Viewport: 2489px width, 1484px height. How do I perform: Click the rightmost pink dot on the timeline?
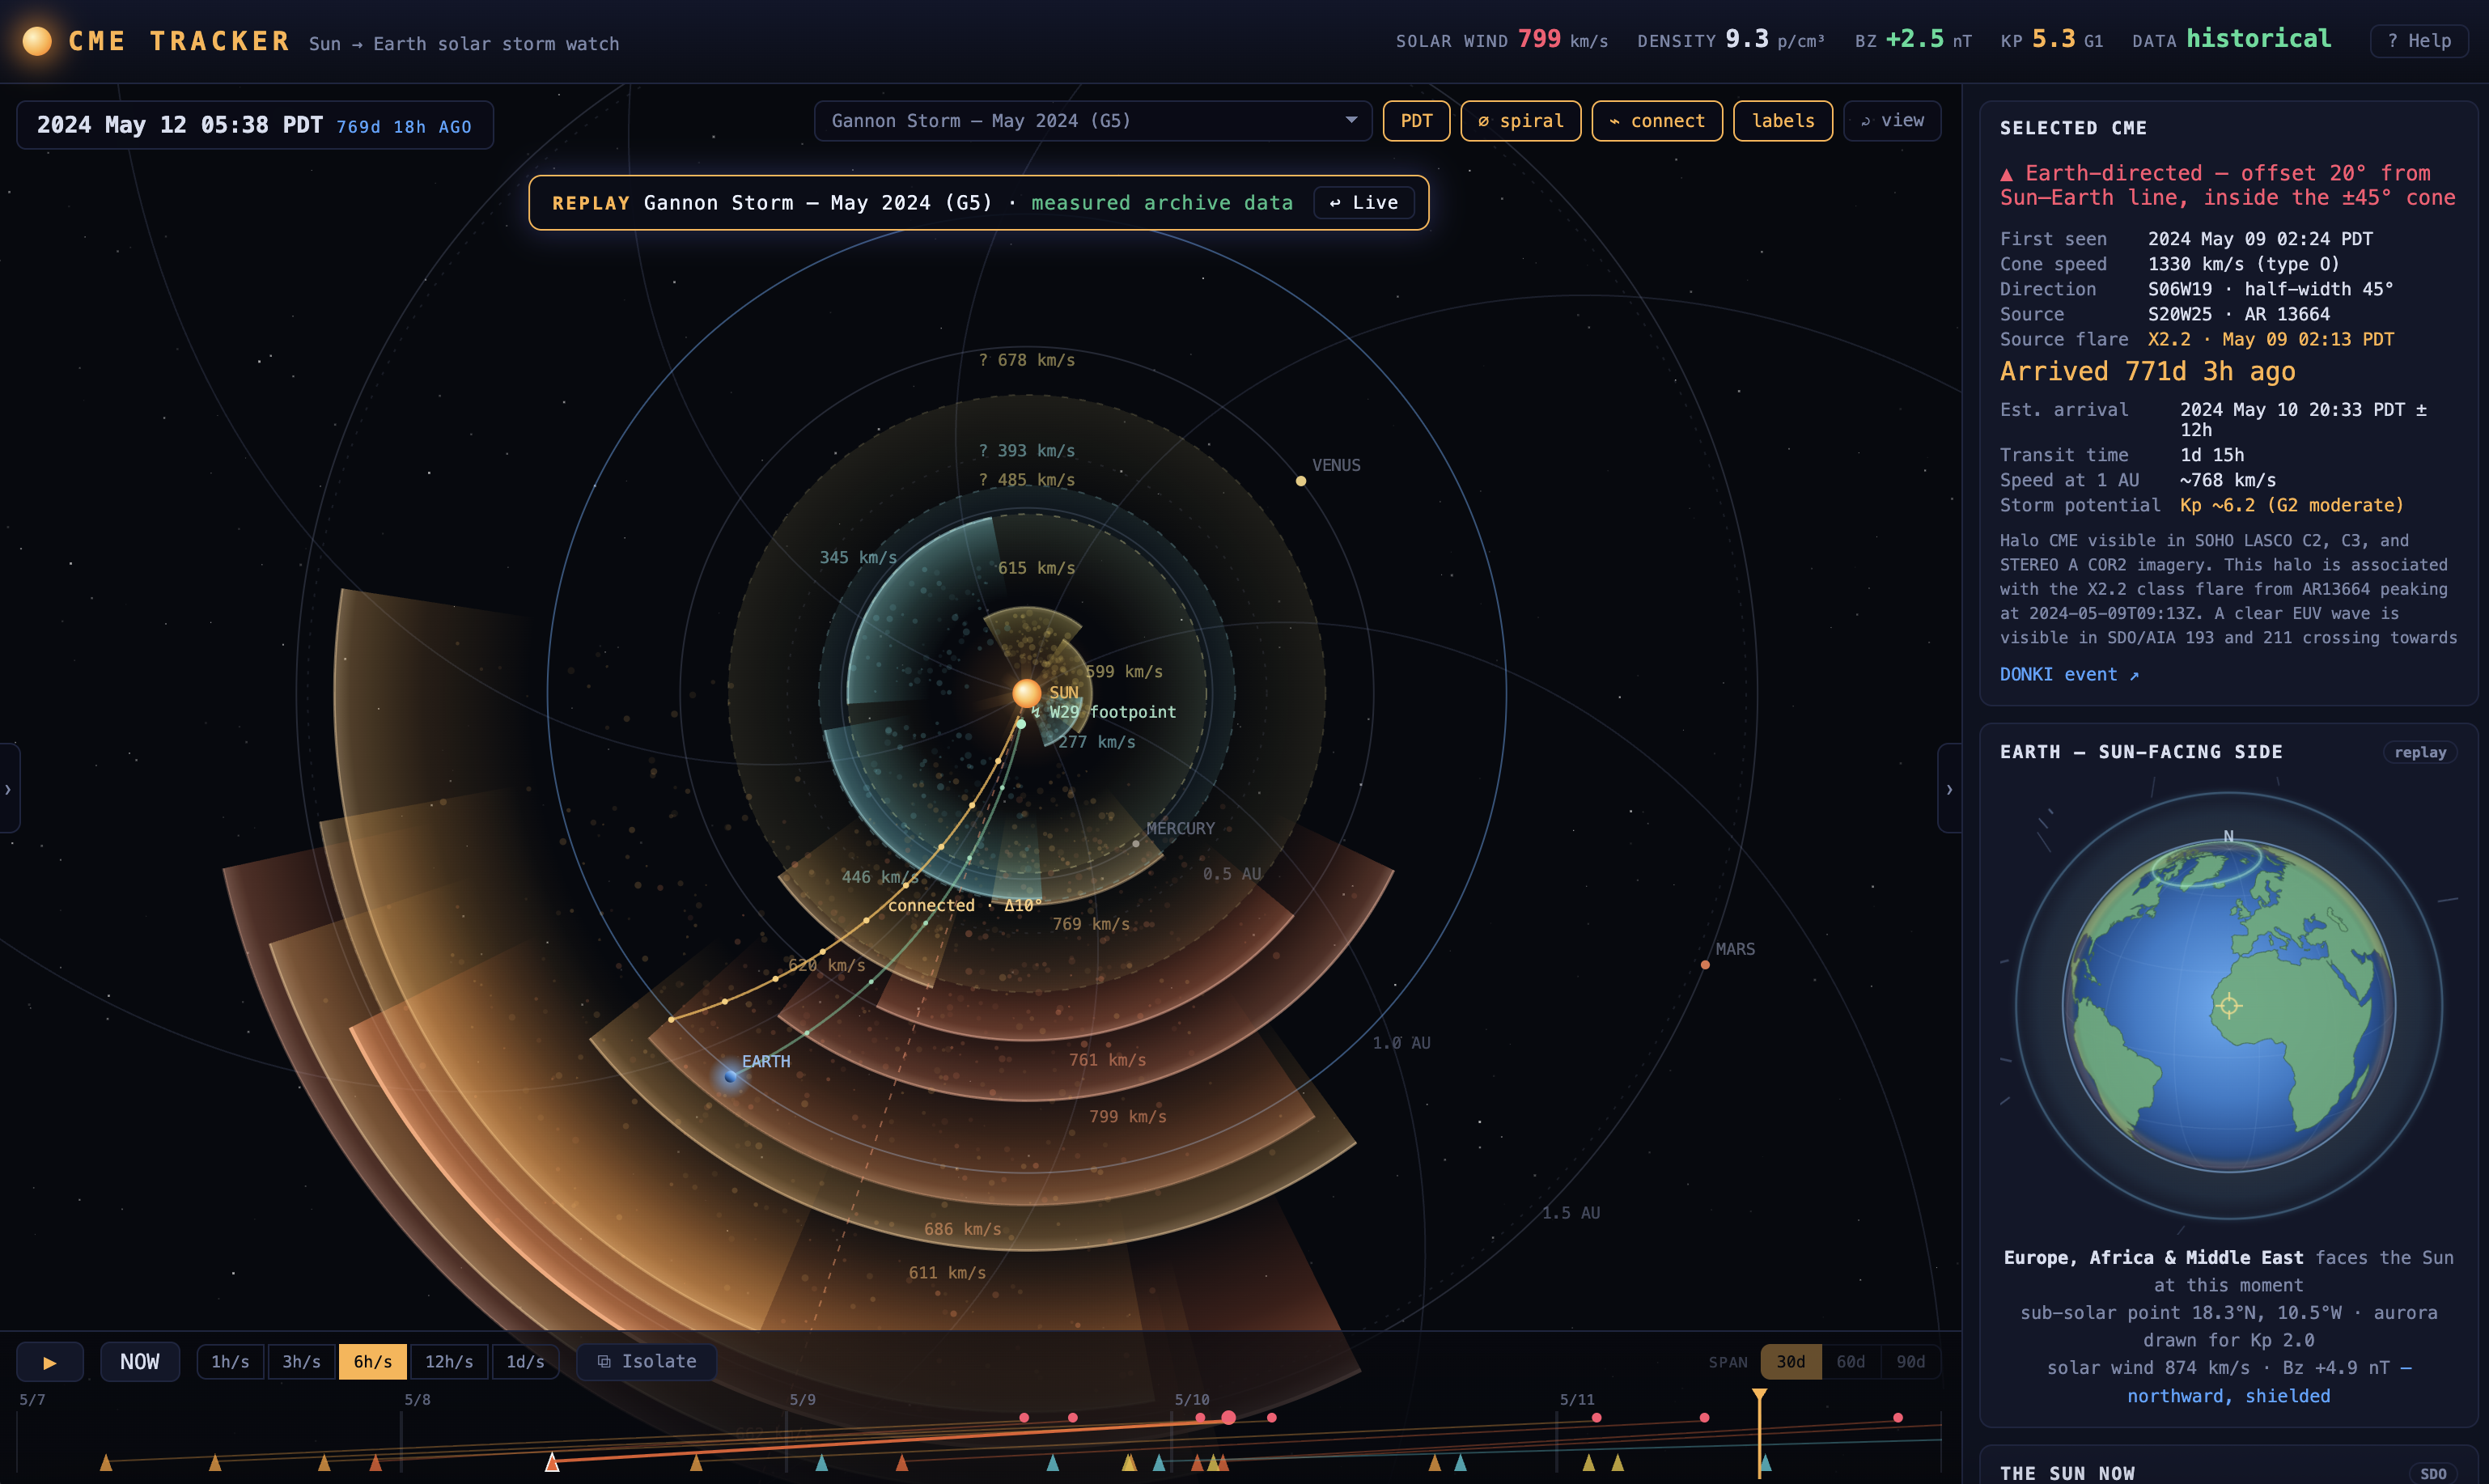click(1898, 1418)
